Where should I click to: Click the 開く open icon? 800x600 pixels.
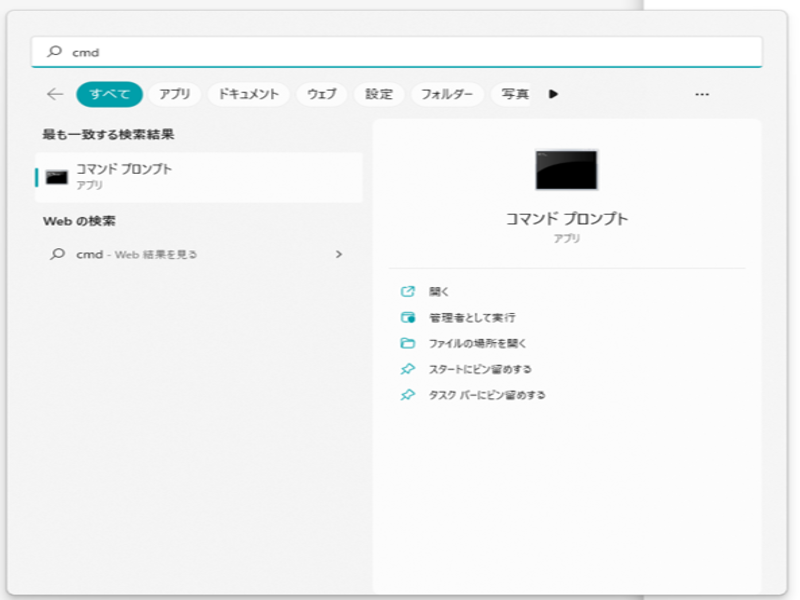point(407,292)
